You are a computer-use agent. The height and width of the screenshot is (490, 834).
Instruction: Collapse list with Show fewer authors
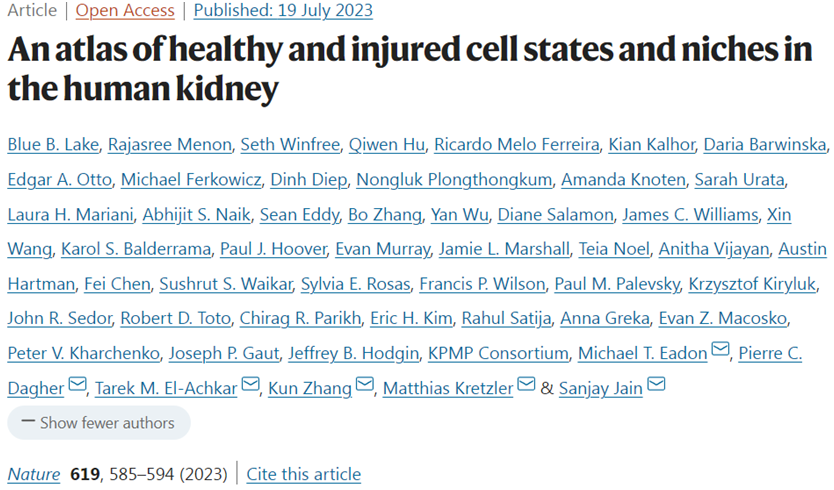pyautogui.click(x=98, y=423)
